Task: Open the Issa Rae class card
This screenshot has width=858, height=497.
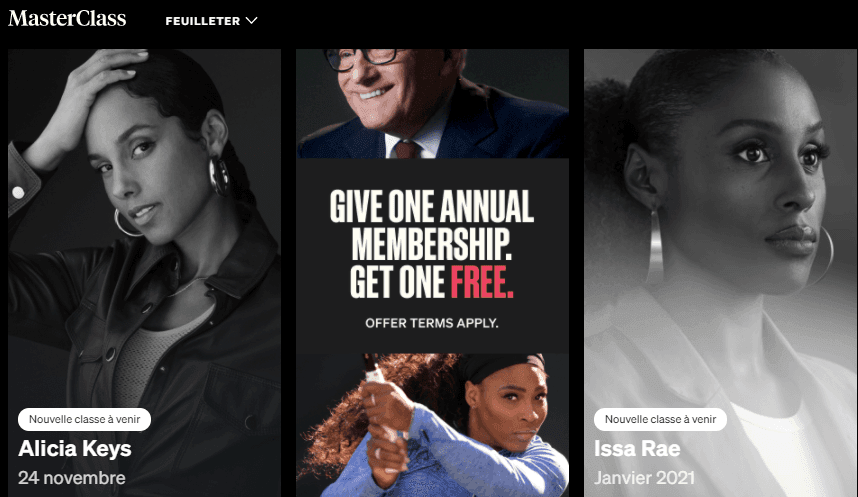Action: pyautogui.click(x=720, y=273)
